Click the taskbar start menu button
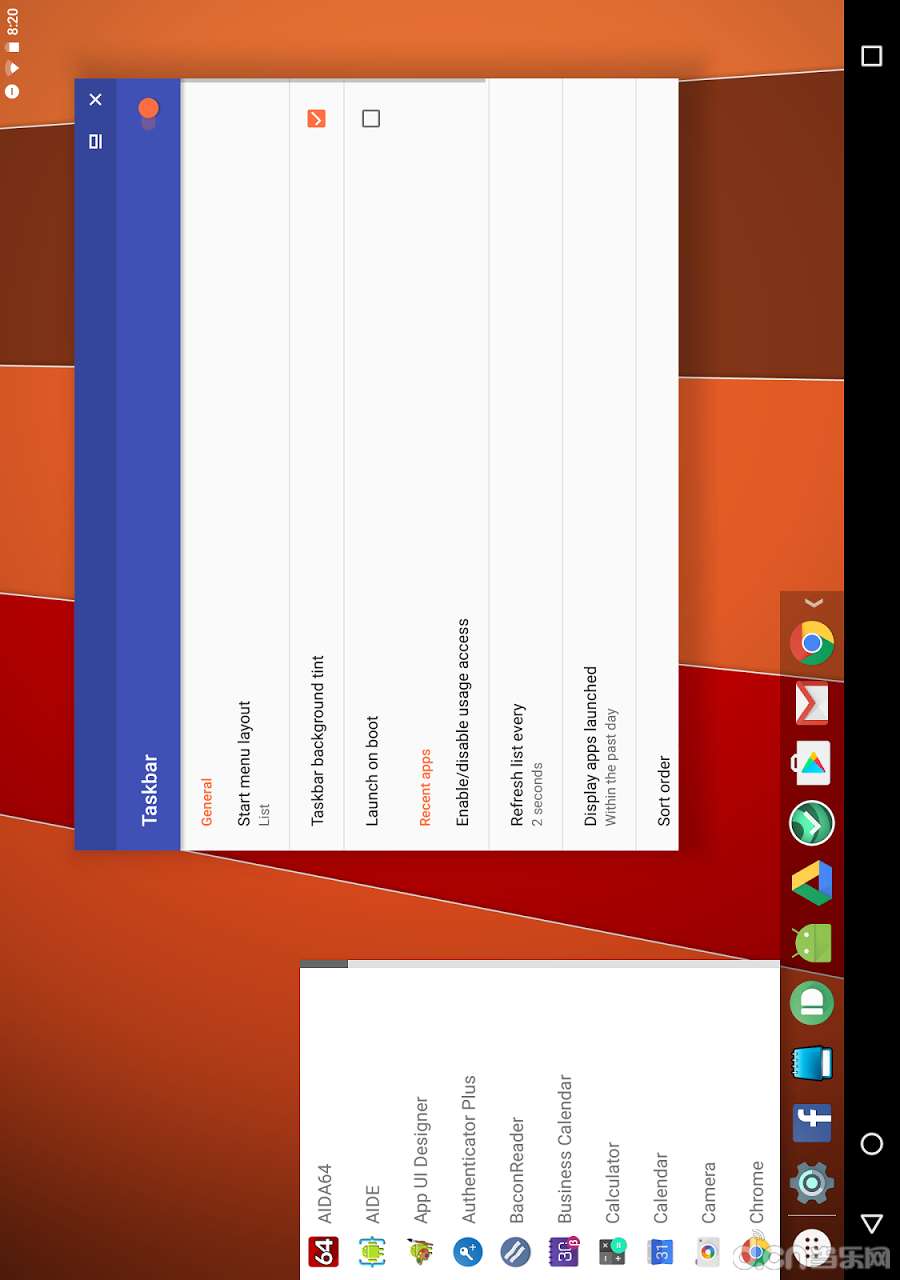The width and height of the screenshot is (900, 1280). point(812,1247)
